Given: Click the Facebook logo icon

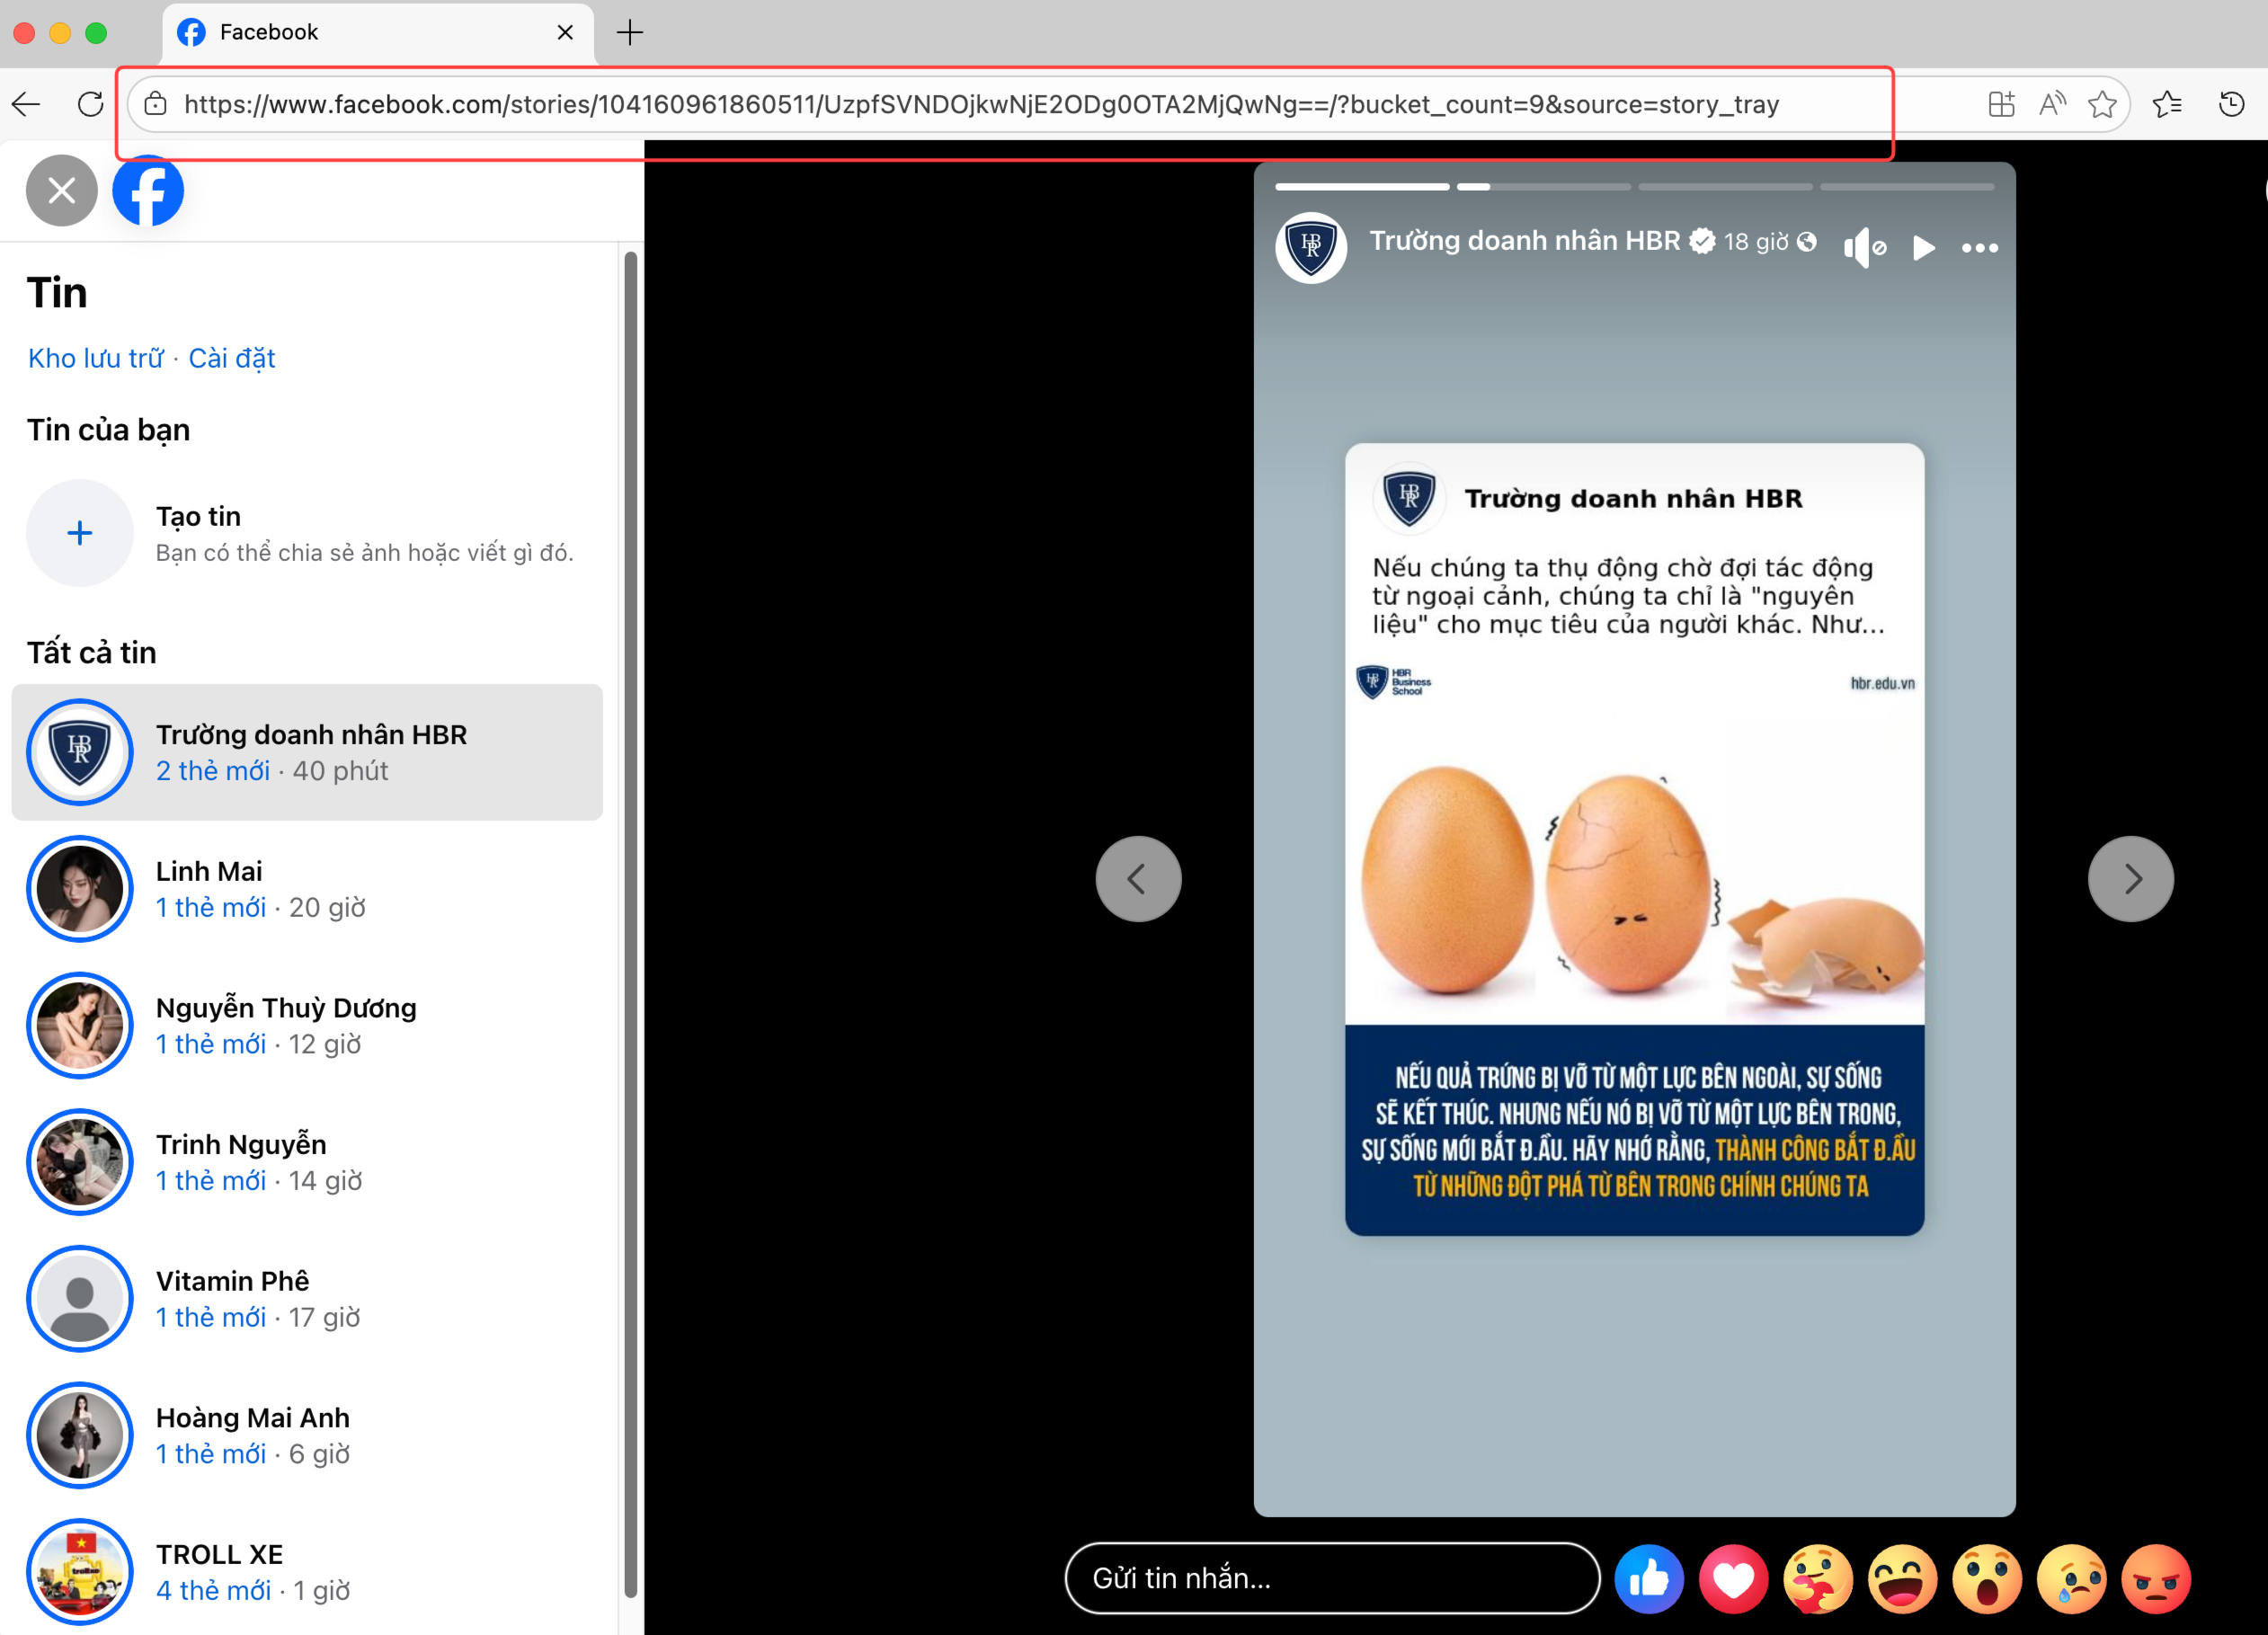Looking at the screenshot, I should [x=147, y=190].
